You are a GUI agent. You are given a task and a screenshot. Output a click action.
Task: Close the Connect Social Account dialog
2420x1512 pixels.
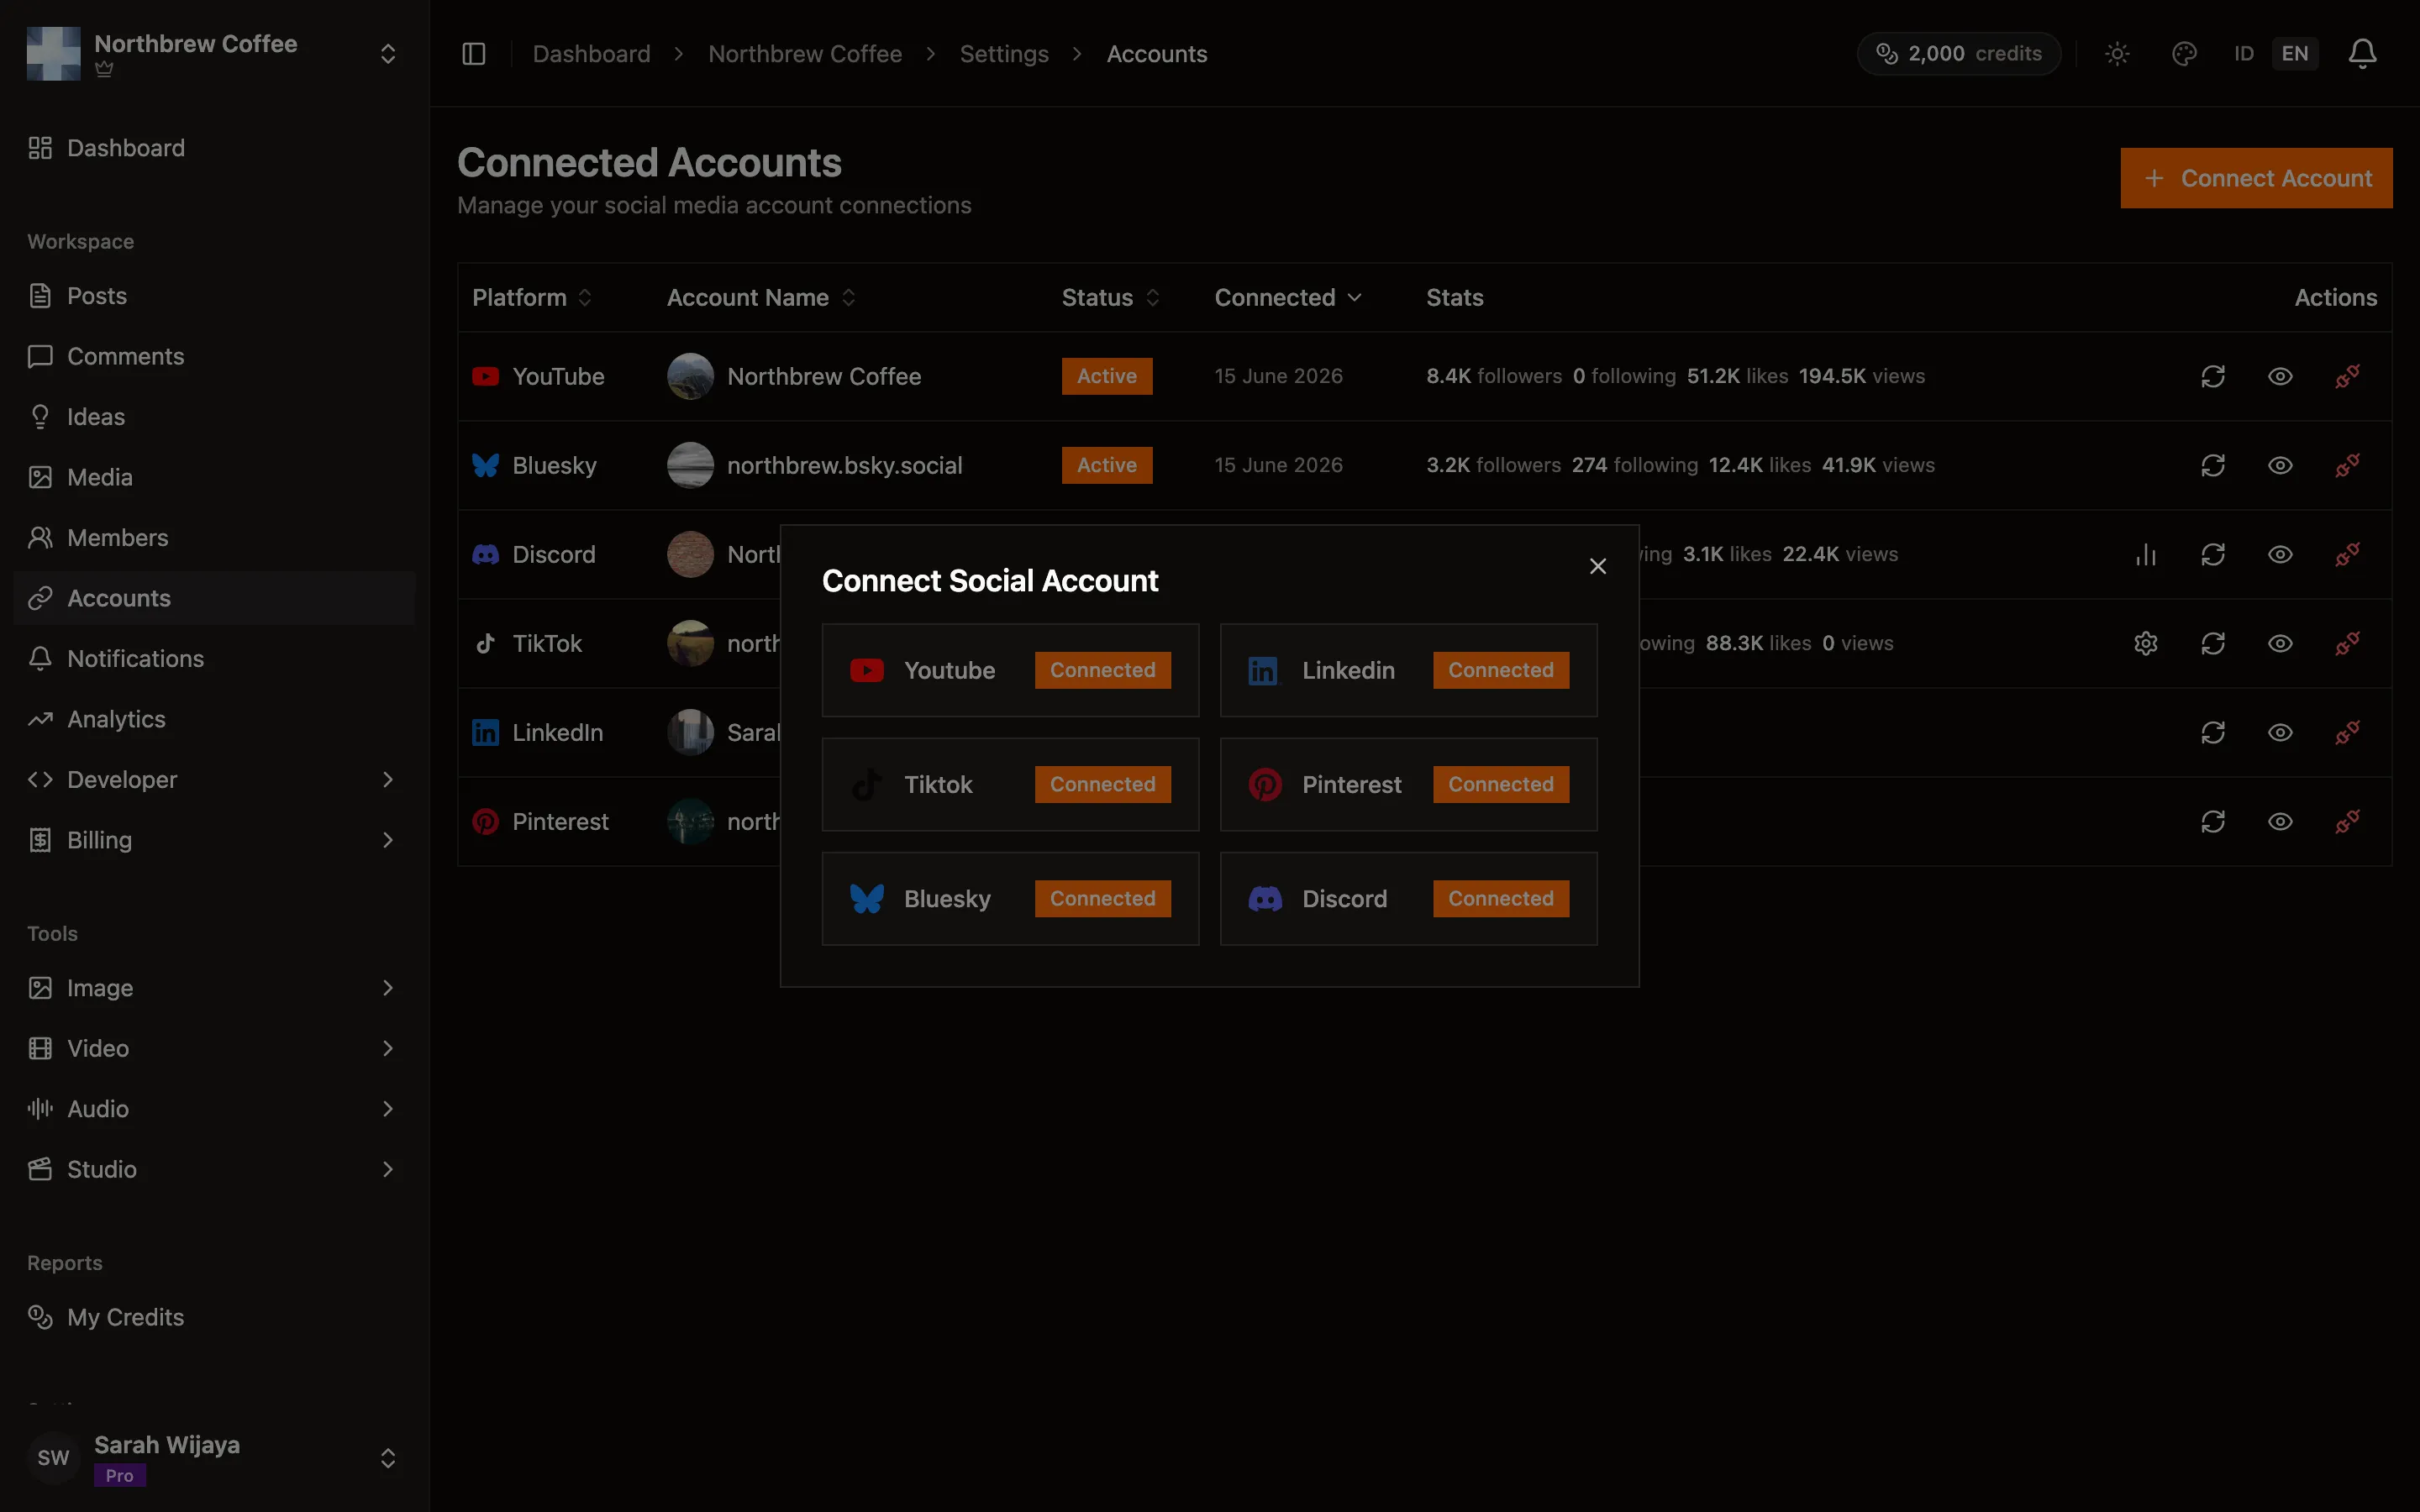point(1598,566)
